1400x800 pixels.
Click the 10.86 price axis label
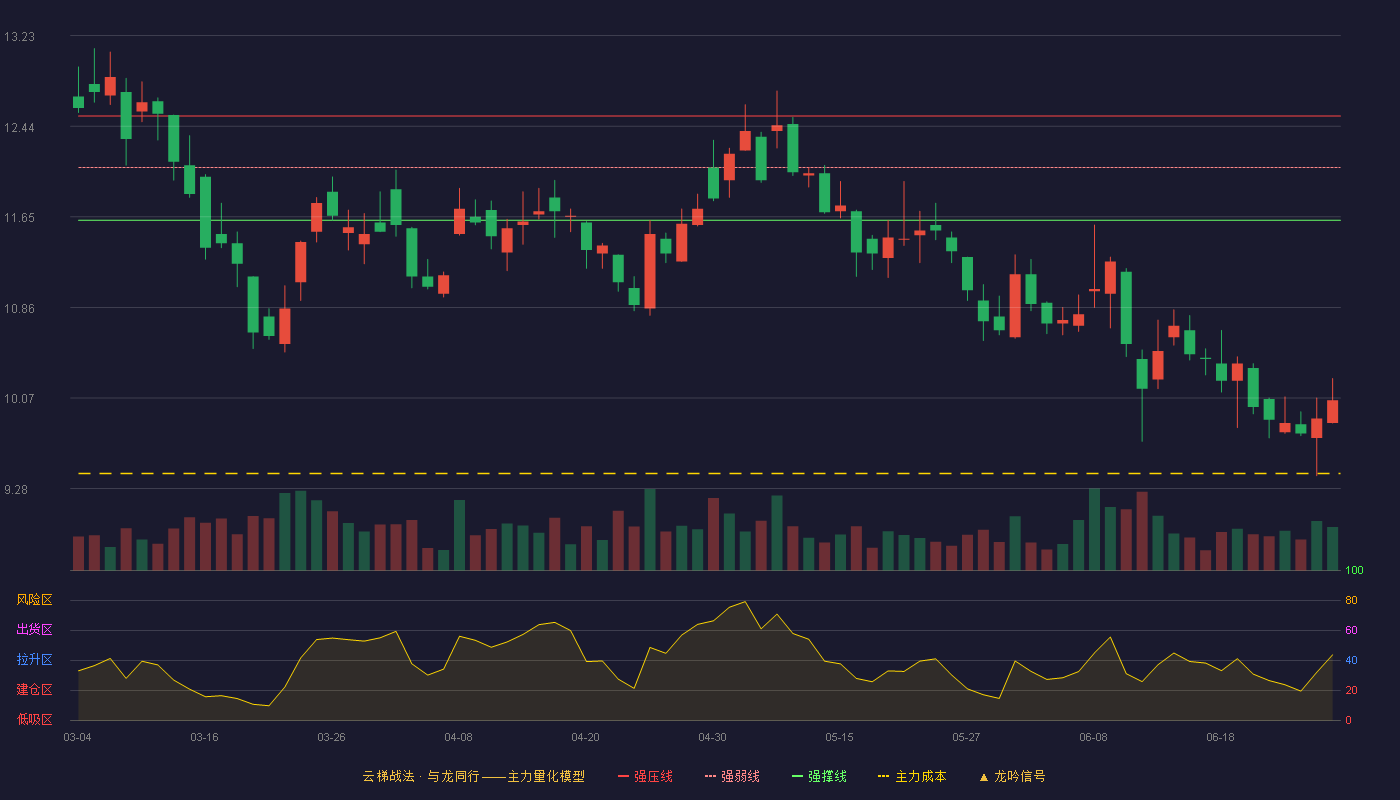pyautogui.click(x=19, y=308)
